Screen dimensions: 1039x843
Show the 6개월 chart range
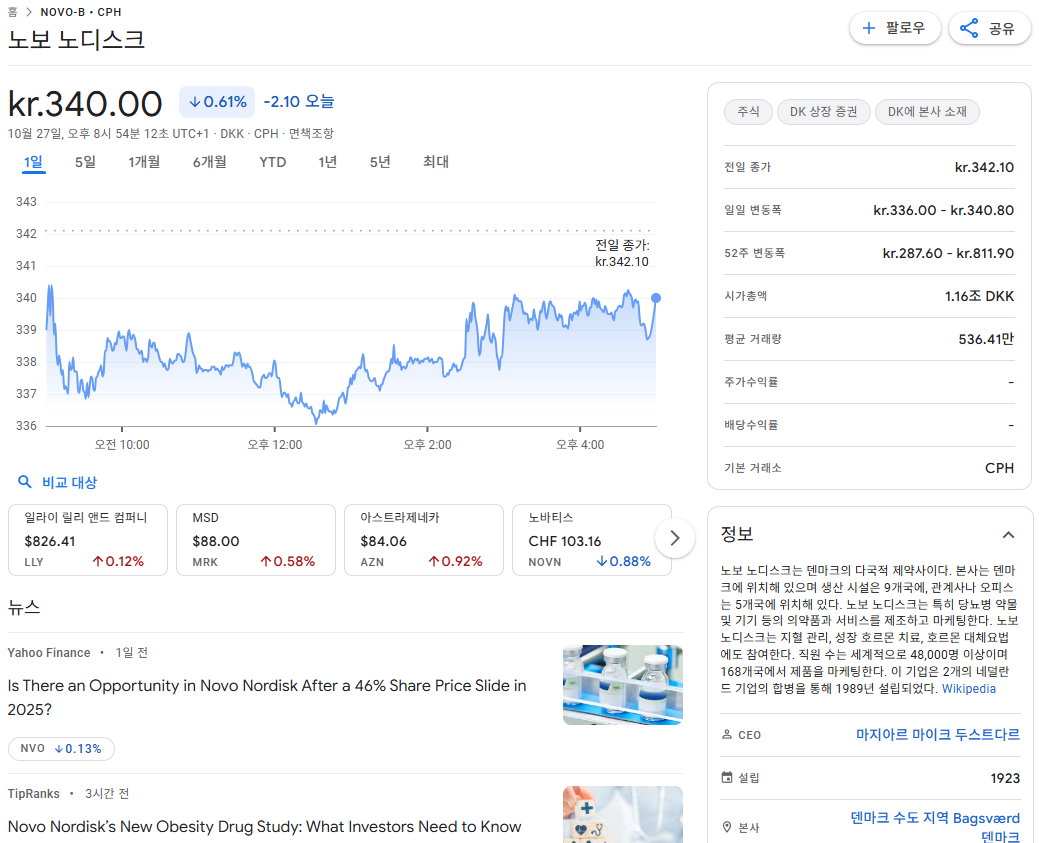(209, 162)
